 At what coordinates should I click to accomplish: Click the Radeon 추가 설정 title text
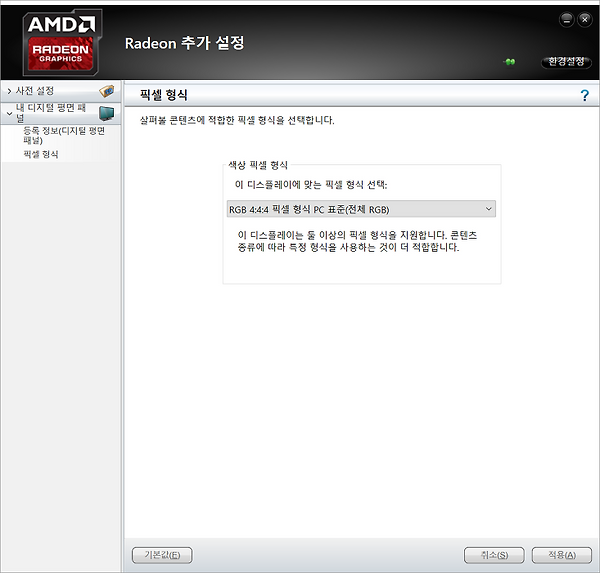coord(184,43)
